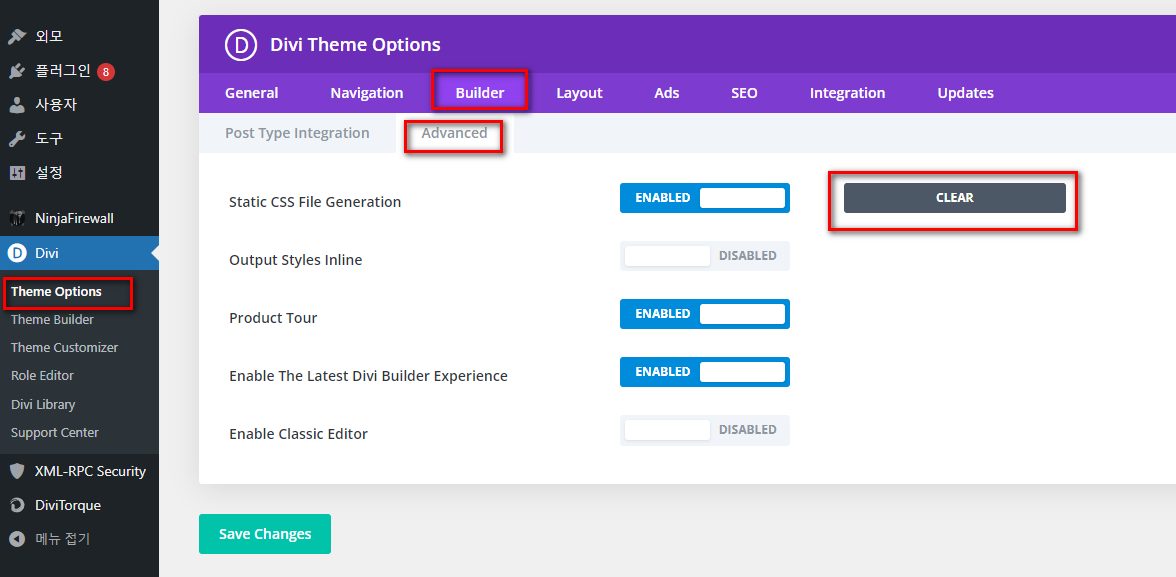Open the 외모 menu label
Screen dimensions: 1176x577
[49, 36]
